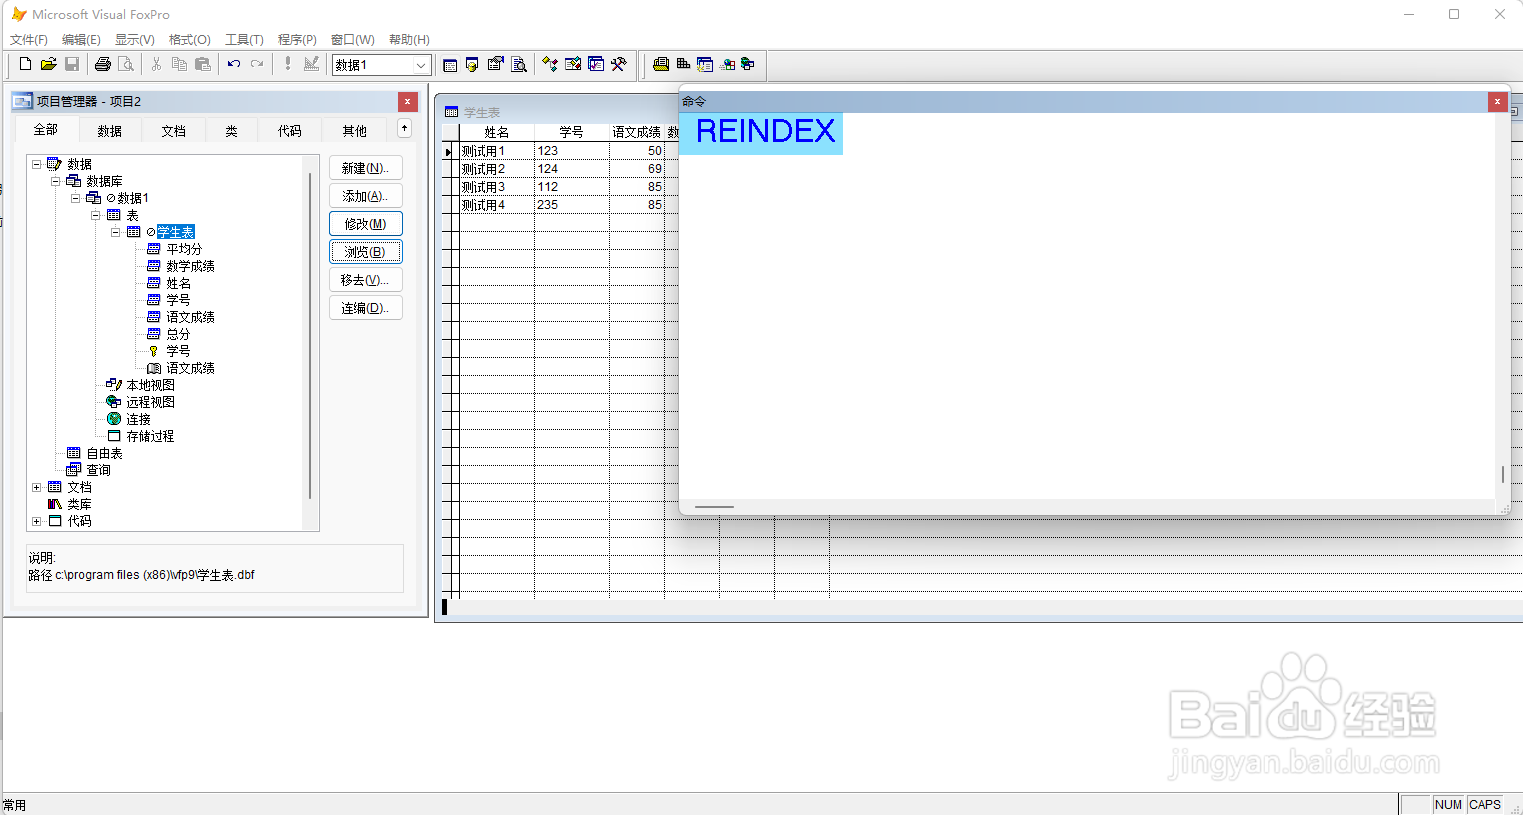Click the last icon on the second toolbar
The height and width of the screenshot is (815, 1523).
(x=747, y=64)
